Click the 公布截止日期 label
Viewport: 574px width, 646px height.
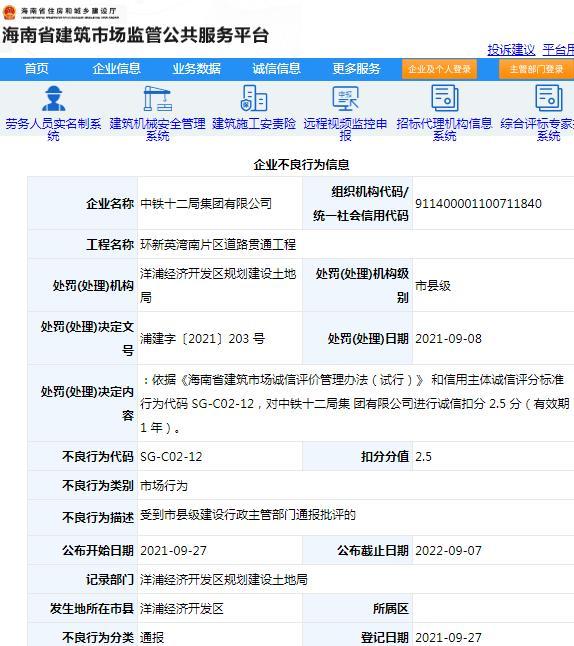click(x=373, y=551)
